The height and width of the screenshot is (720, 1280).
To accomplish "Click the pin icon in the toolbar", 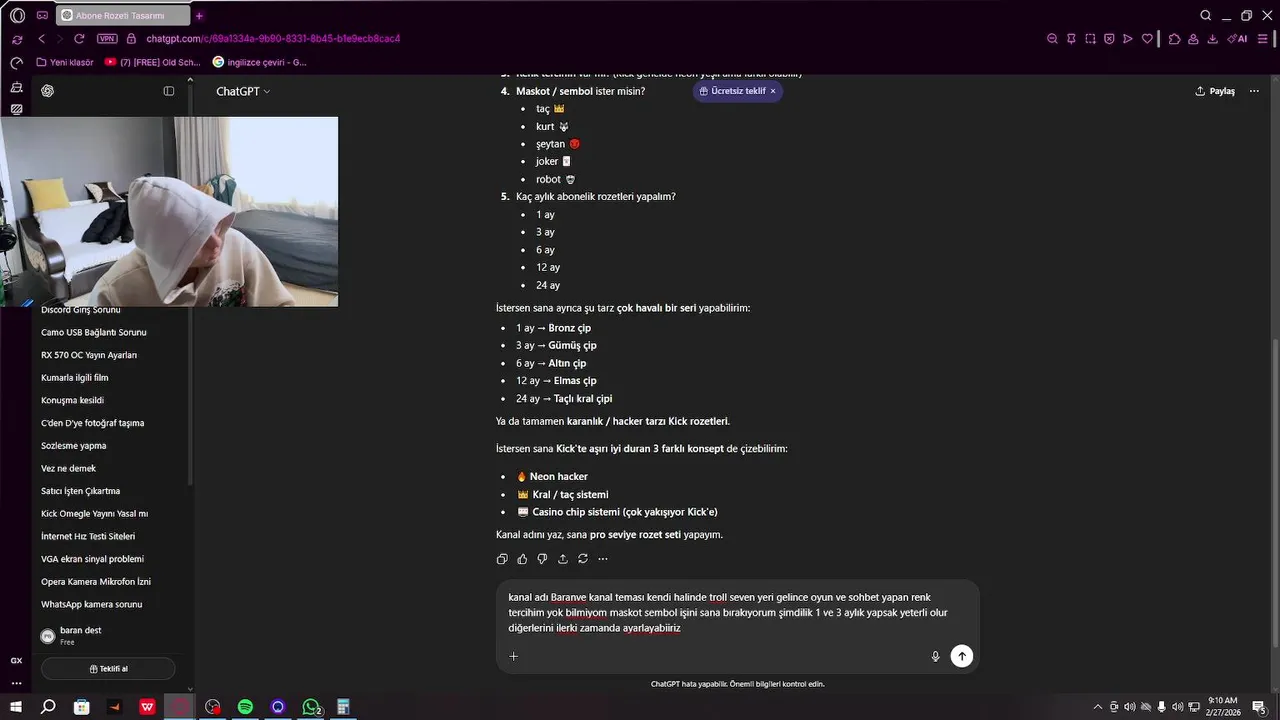I will 1071,39.
